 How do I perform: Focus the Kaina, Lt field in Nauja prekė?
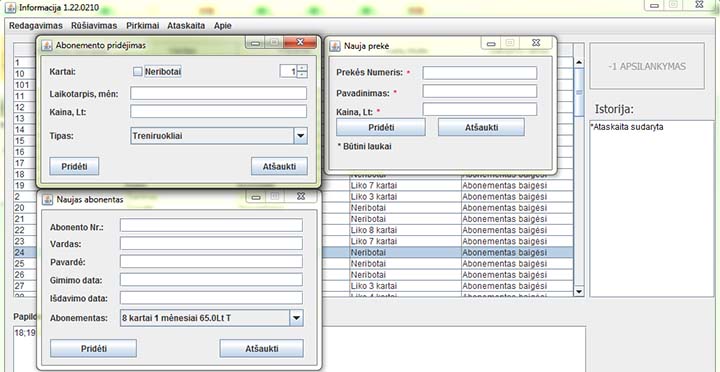pyautogui.click(x=480, y=109)
